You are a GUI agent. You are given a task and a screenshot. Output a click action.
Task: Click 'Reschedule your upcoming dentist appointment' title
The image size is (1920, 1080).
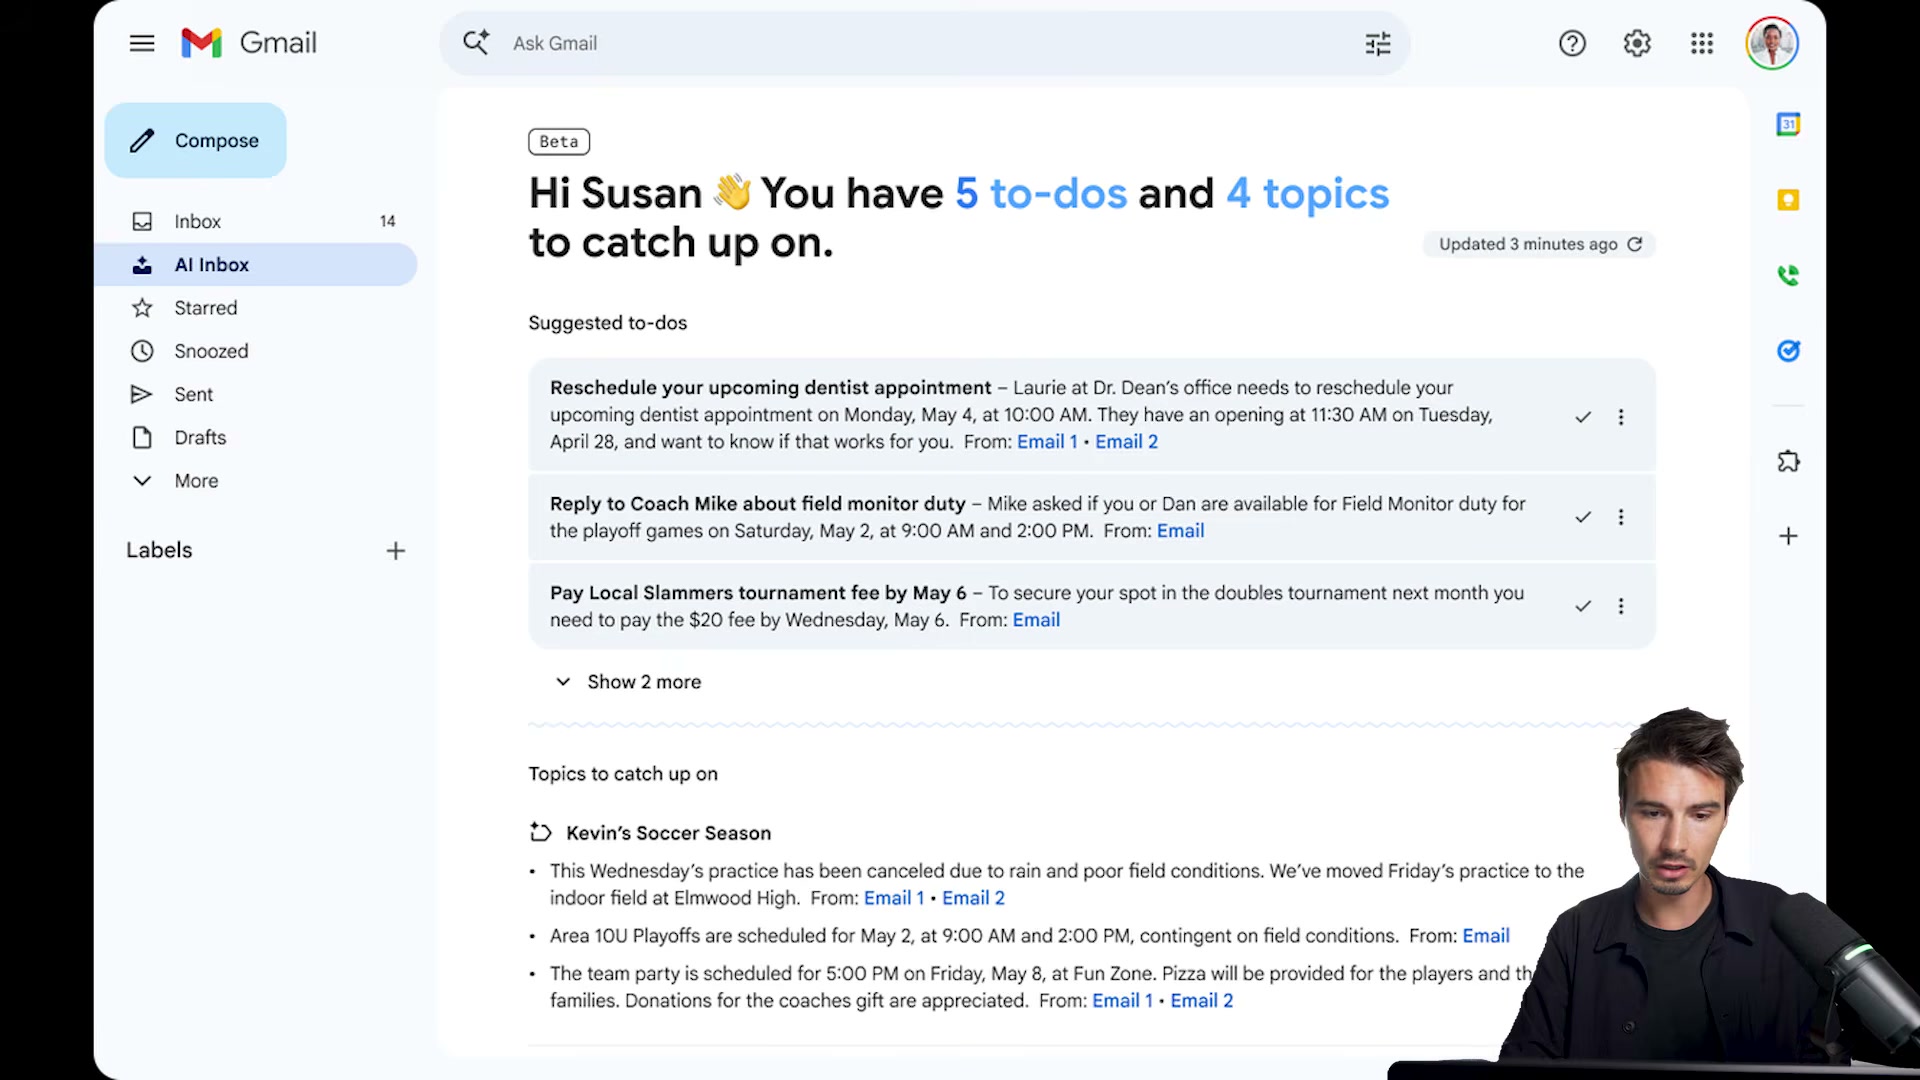coord(770,388)
